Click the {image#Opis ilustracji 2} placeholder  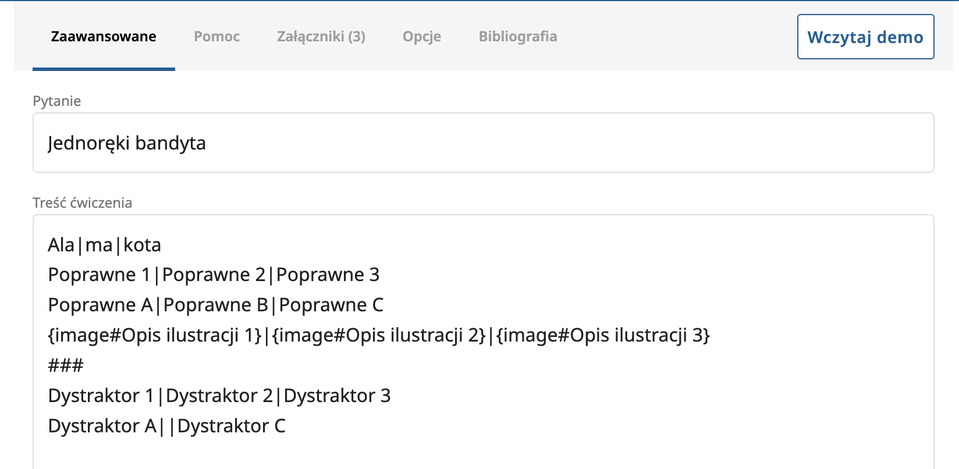(379, 335)
